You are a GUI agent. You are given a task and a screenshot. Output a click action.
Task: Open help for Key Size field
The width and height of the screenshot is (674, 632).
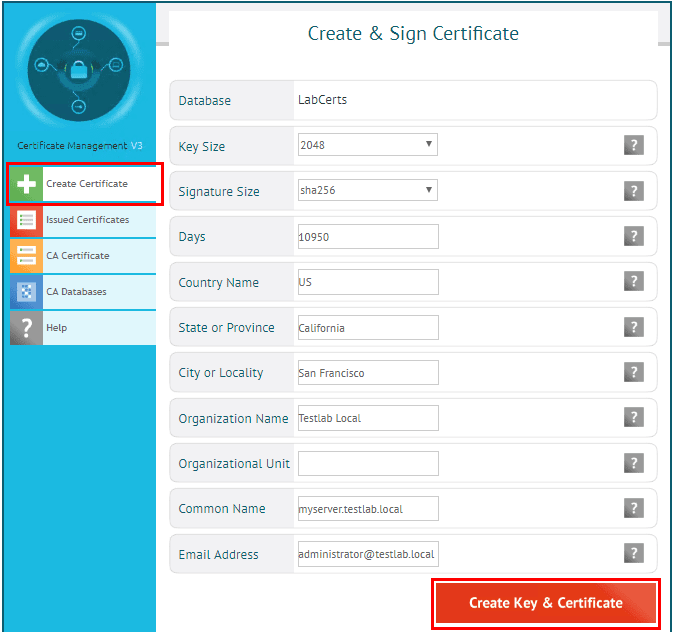tap(634, 145)
